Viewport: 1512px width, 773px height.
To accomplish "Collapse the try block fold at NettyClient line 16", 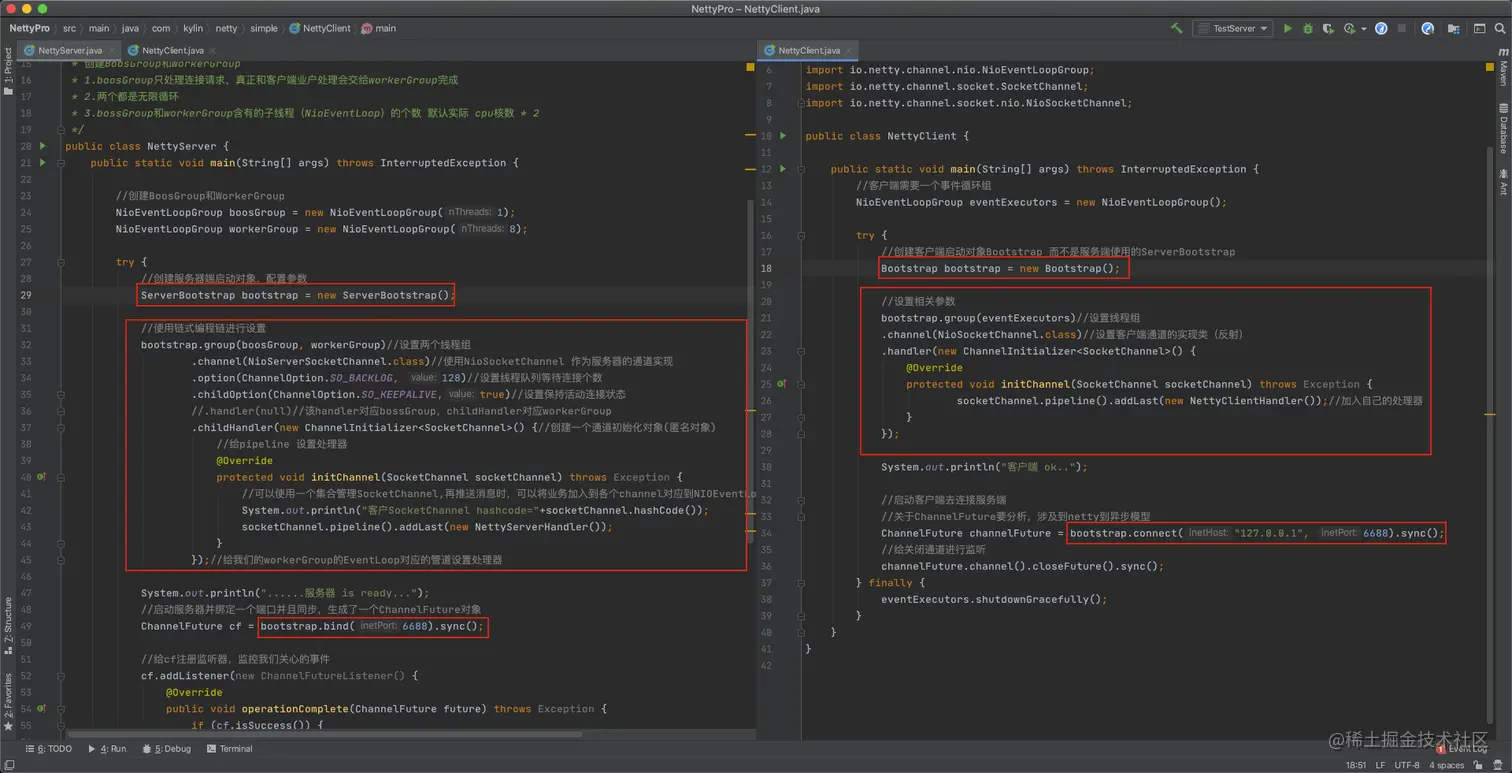I will pos(801,235).
